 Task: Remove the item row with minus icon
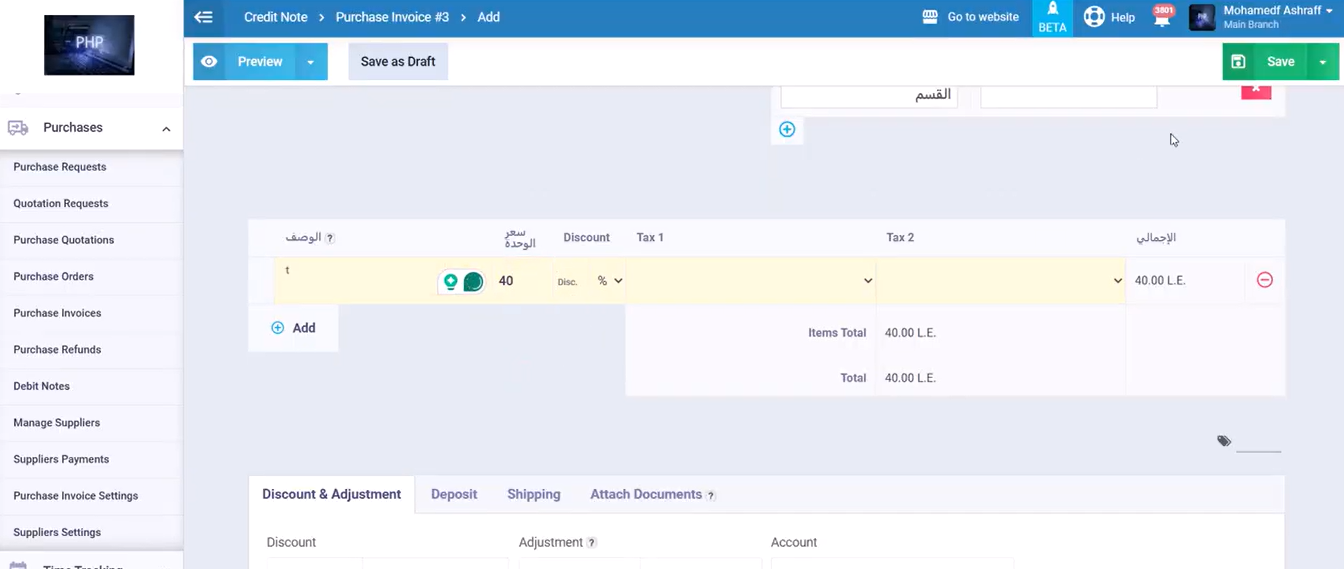[x=1264, y=280]
